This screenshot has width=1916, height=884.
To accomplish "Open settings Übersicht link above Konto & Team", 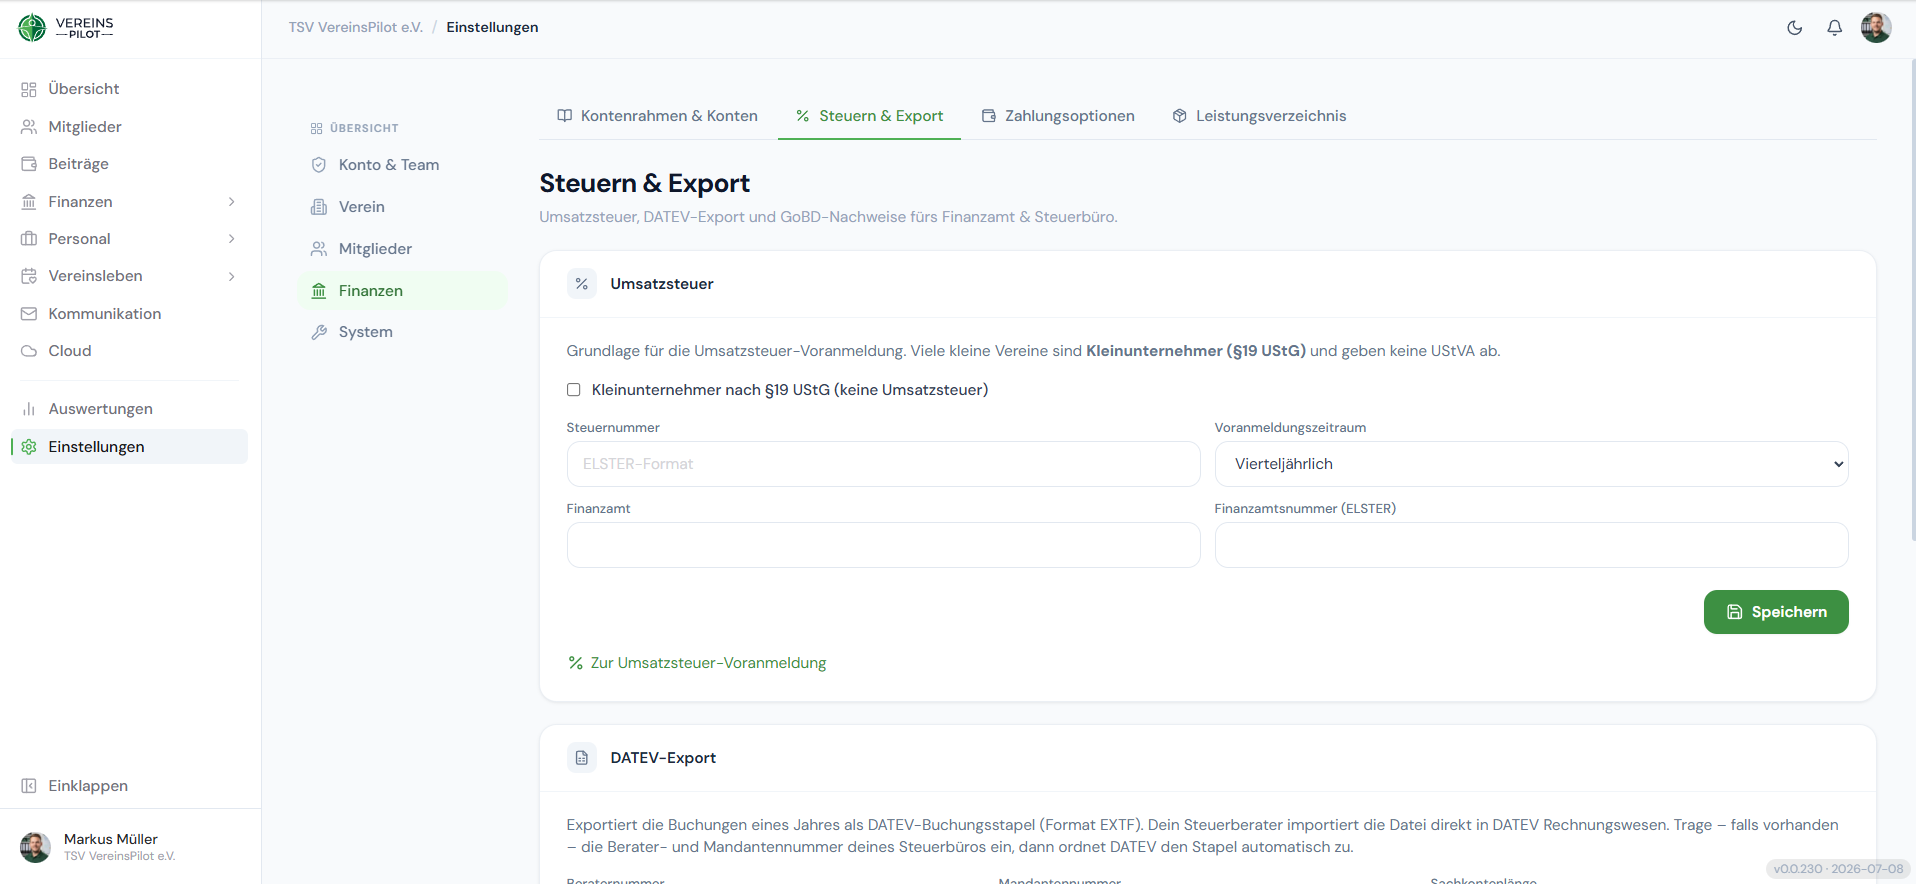I will 355,128.
